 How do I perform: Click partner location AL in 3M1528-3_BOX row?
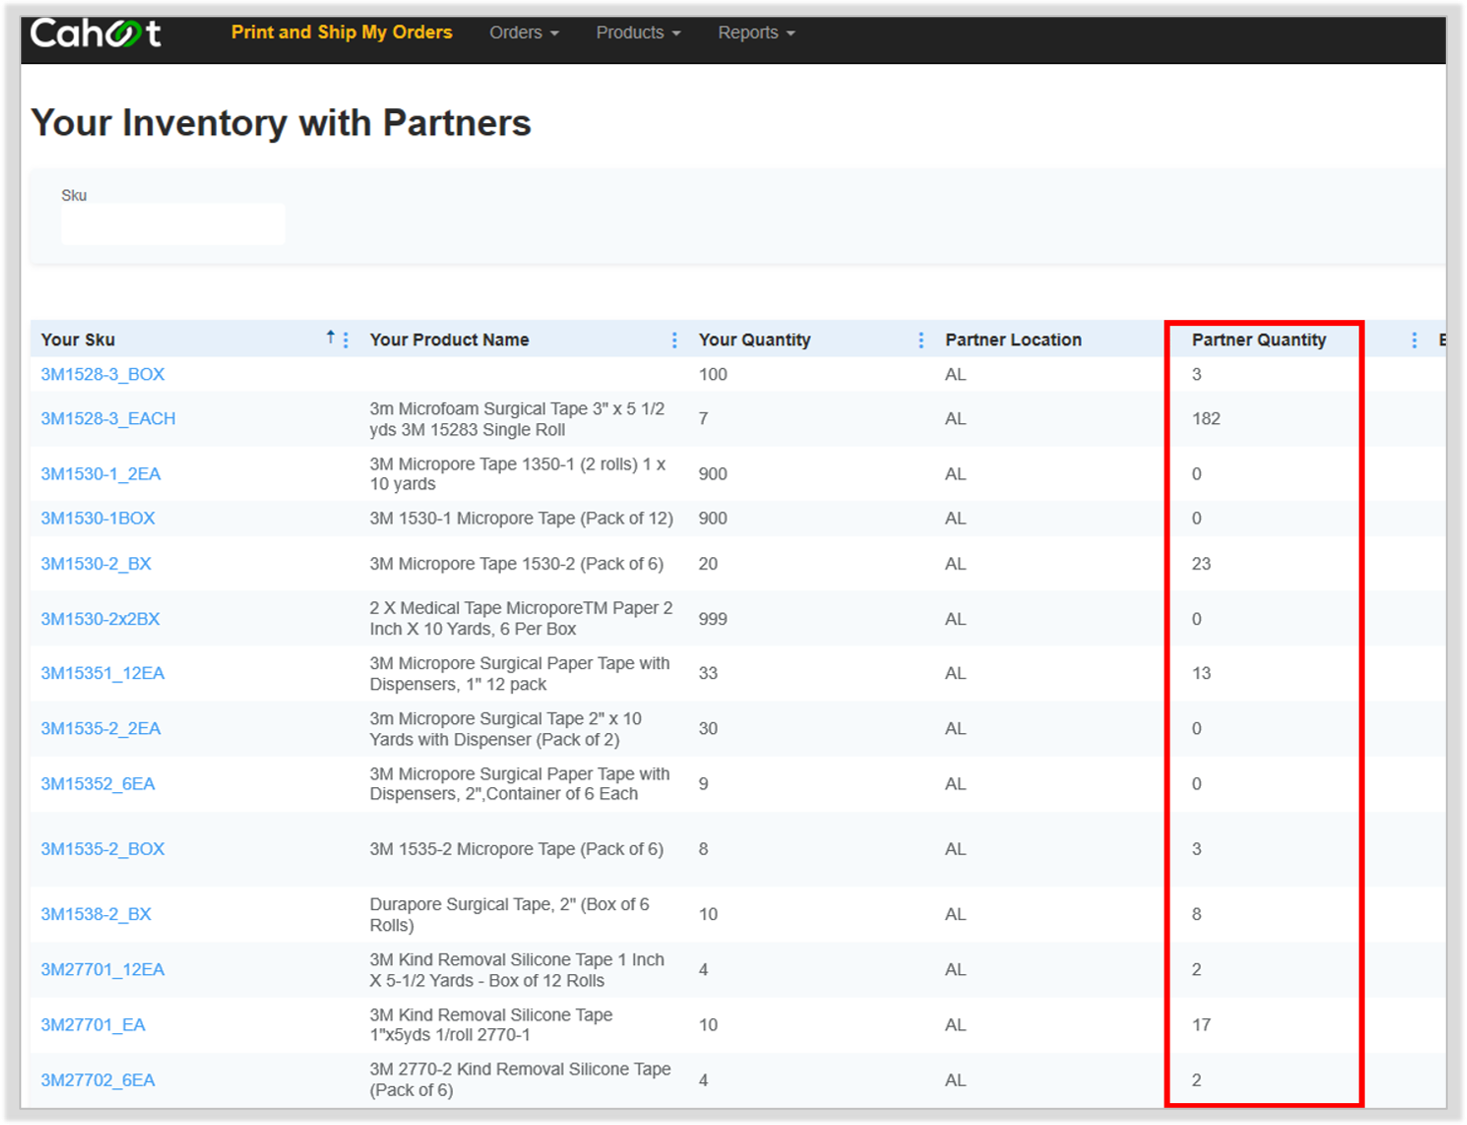click(956, 374)
